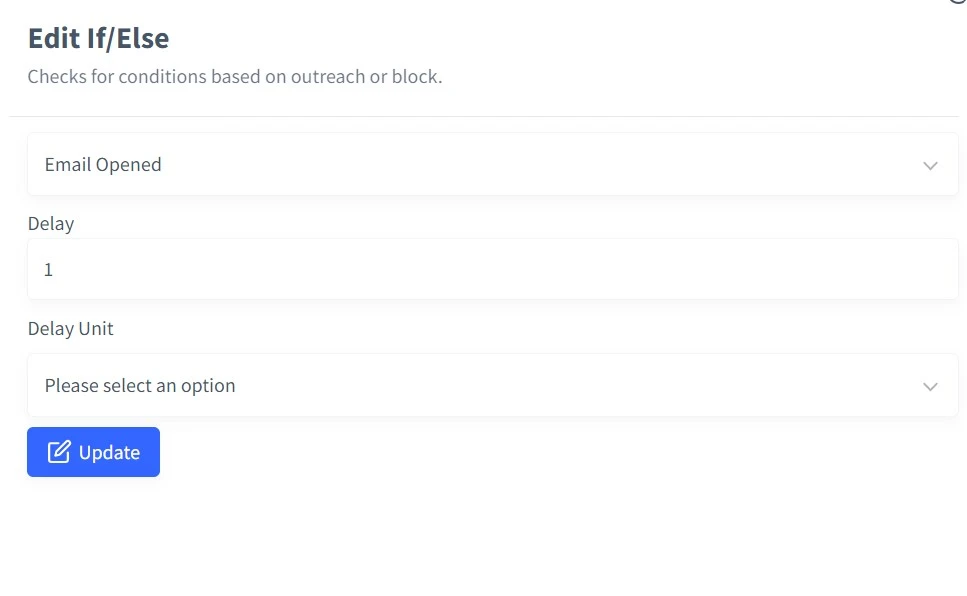Open the Email Opened condition dropdown
Image resolution: width=967 pixels, height=596 pixels.
tap(493, 164)
